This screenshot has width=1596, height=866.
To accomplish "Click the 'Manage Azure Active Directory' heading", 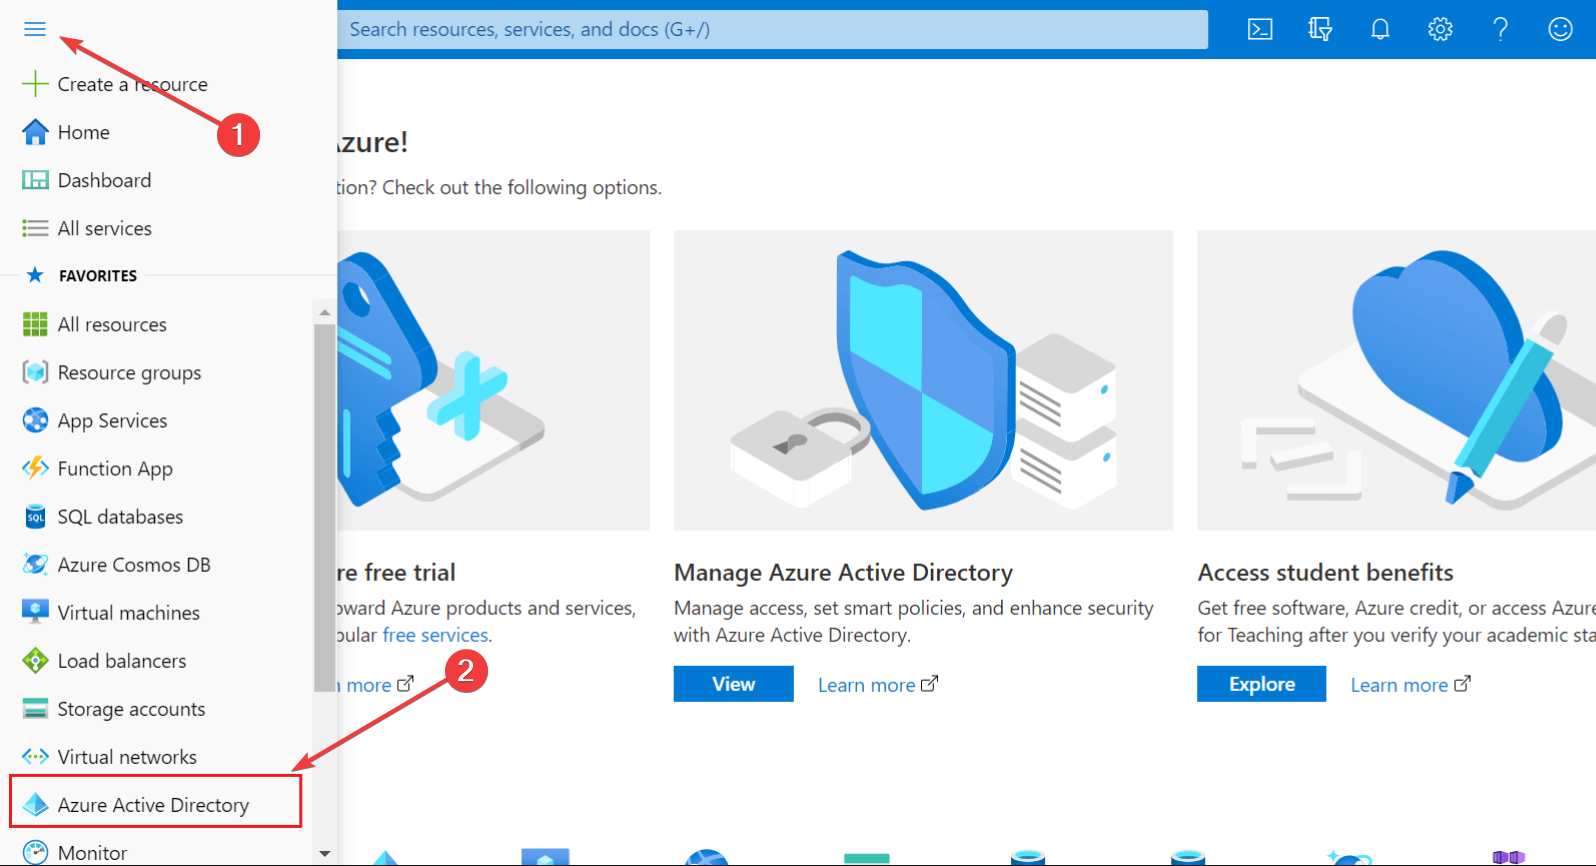I will 843,572.
